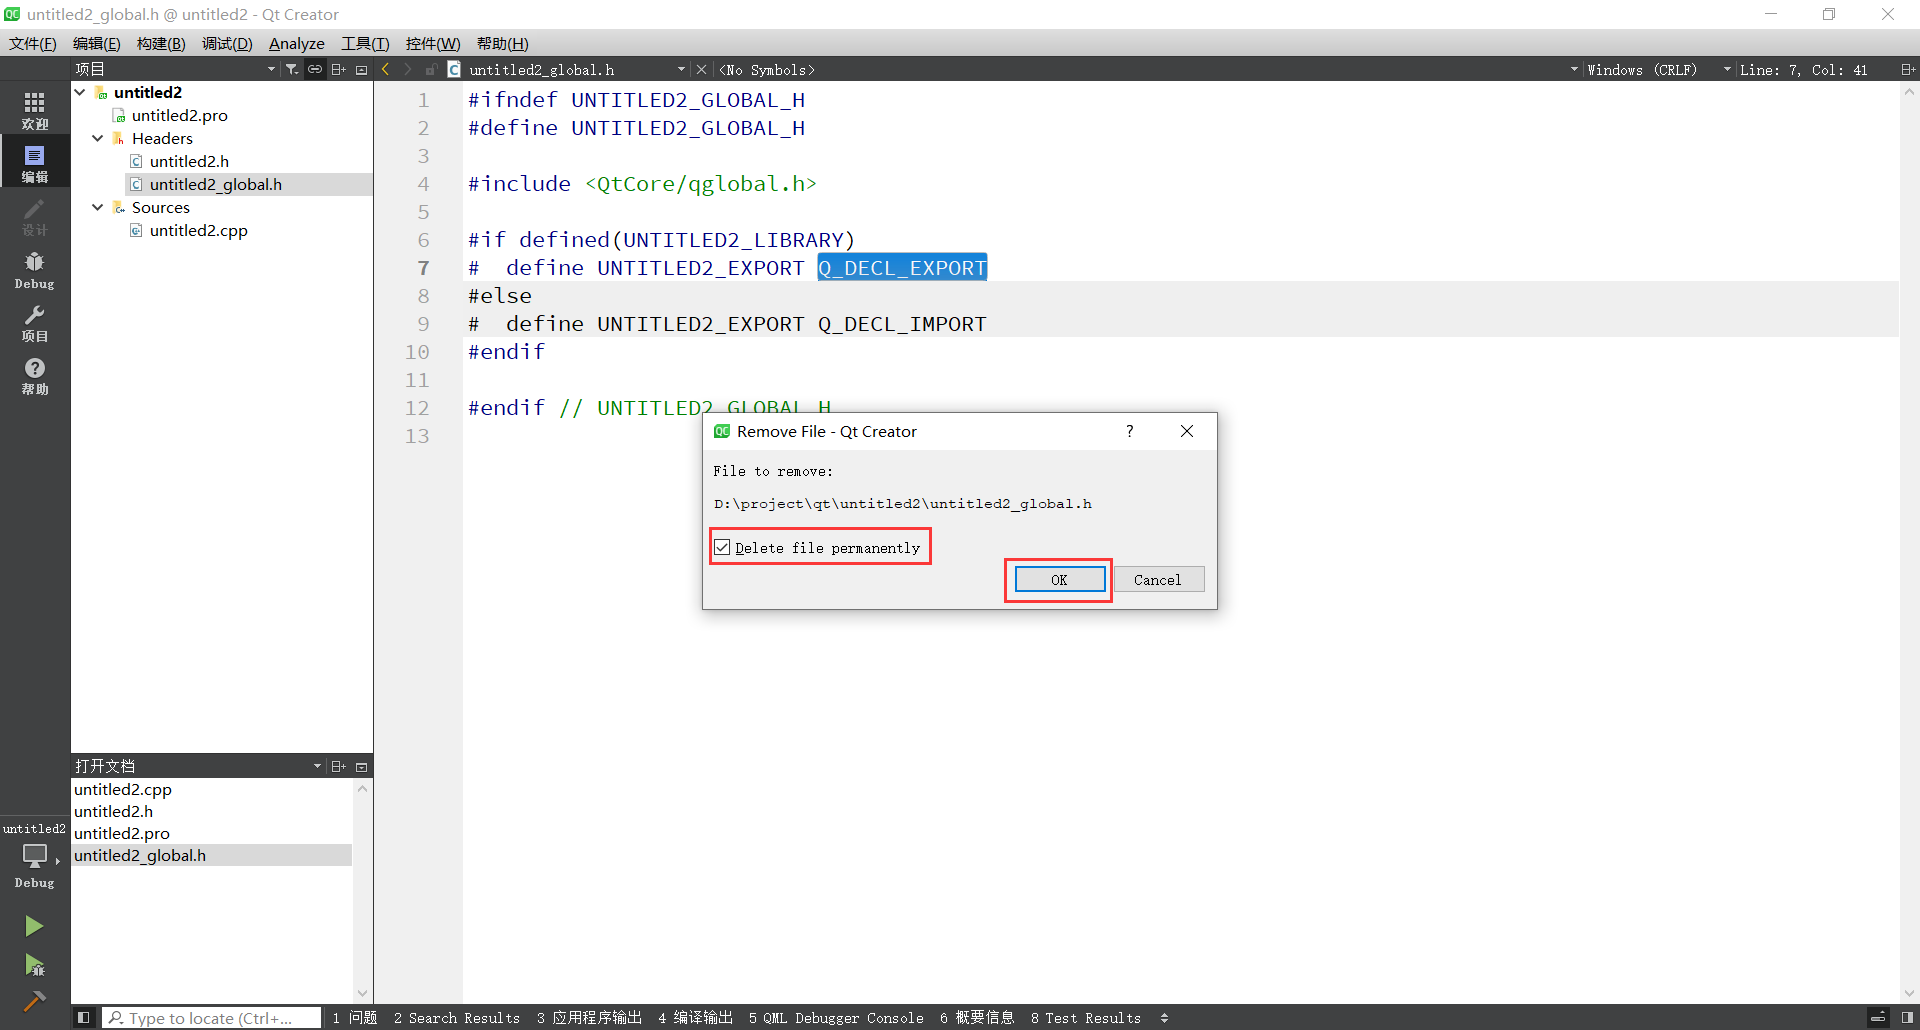Split the Projects side pane

point(339,69)
